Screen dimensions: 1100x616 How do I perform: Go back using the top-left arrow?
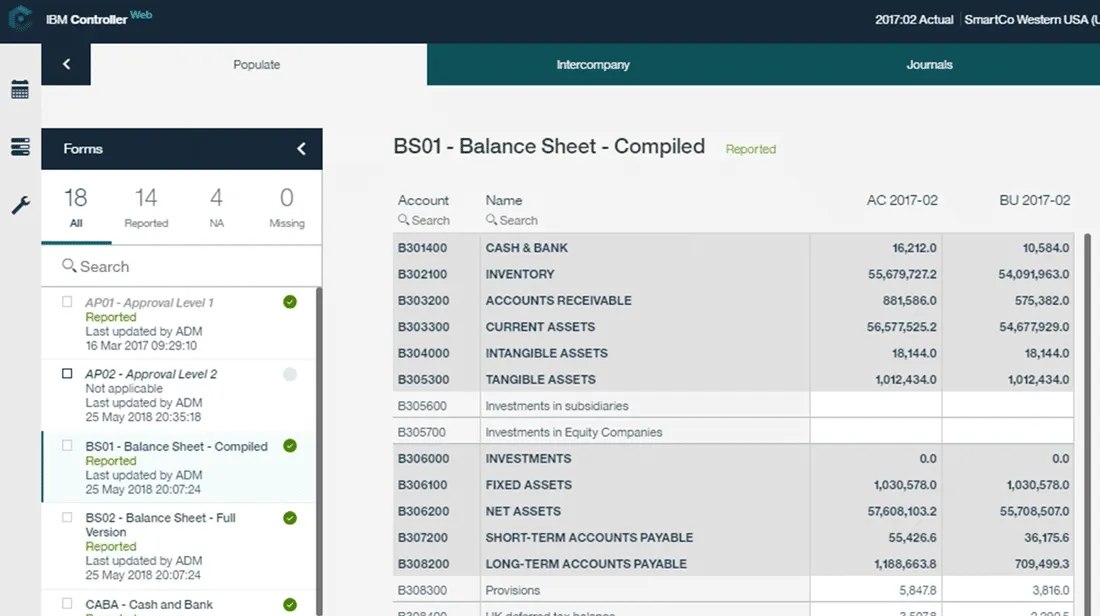(66, 65)
